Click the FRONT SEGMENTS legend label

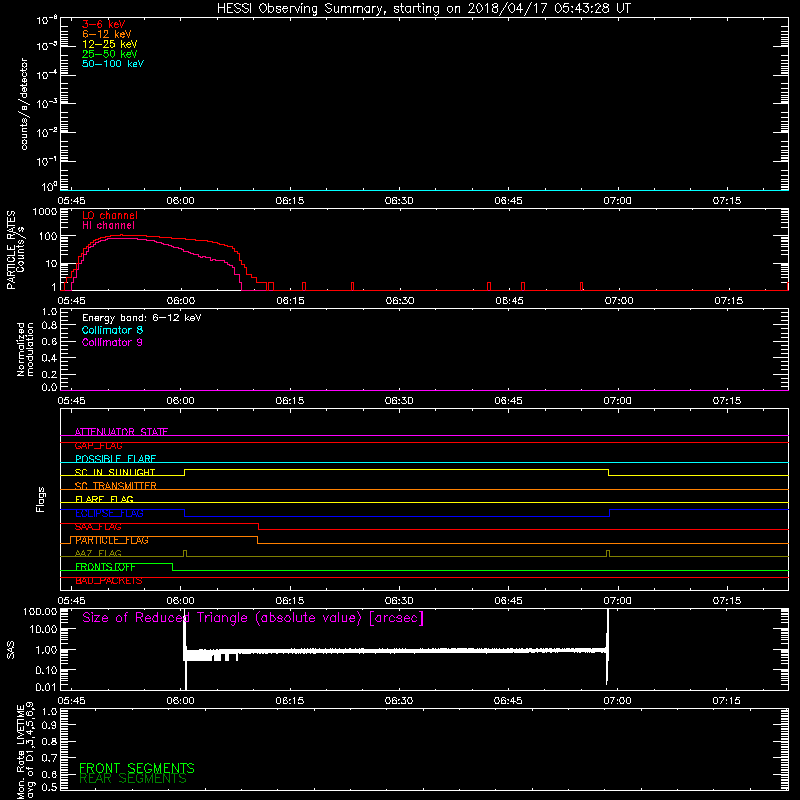(x=137, y=768)
